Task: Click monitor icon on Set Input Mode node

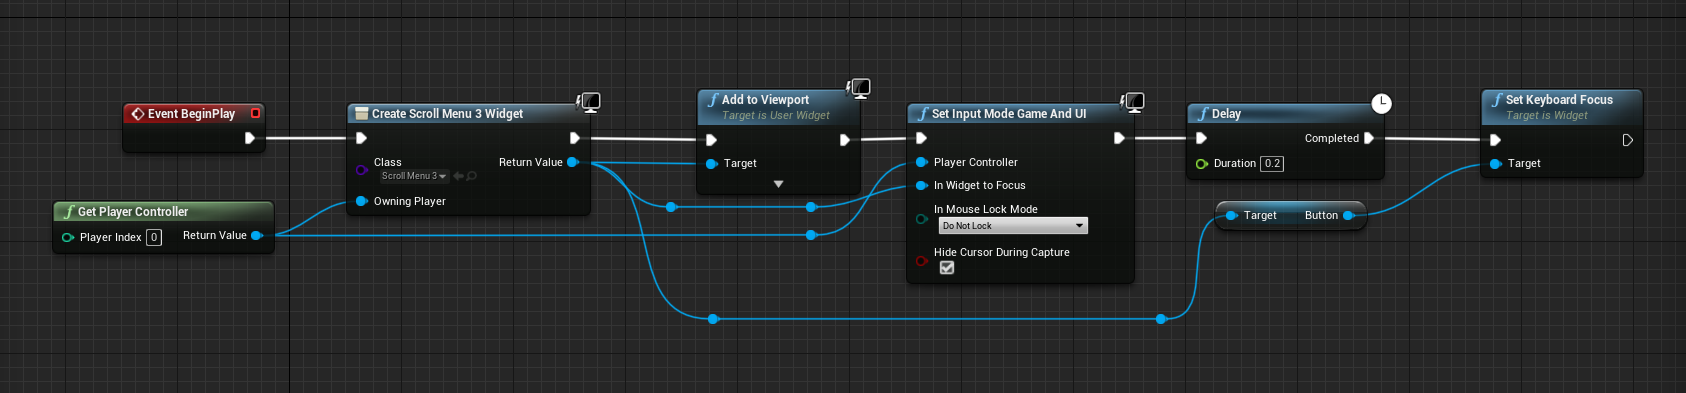Action: (1132, 101)
